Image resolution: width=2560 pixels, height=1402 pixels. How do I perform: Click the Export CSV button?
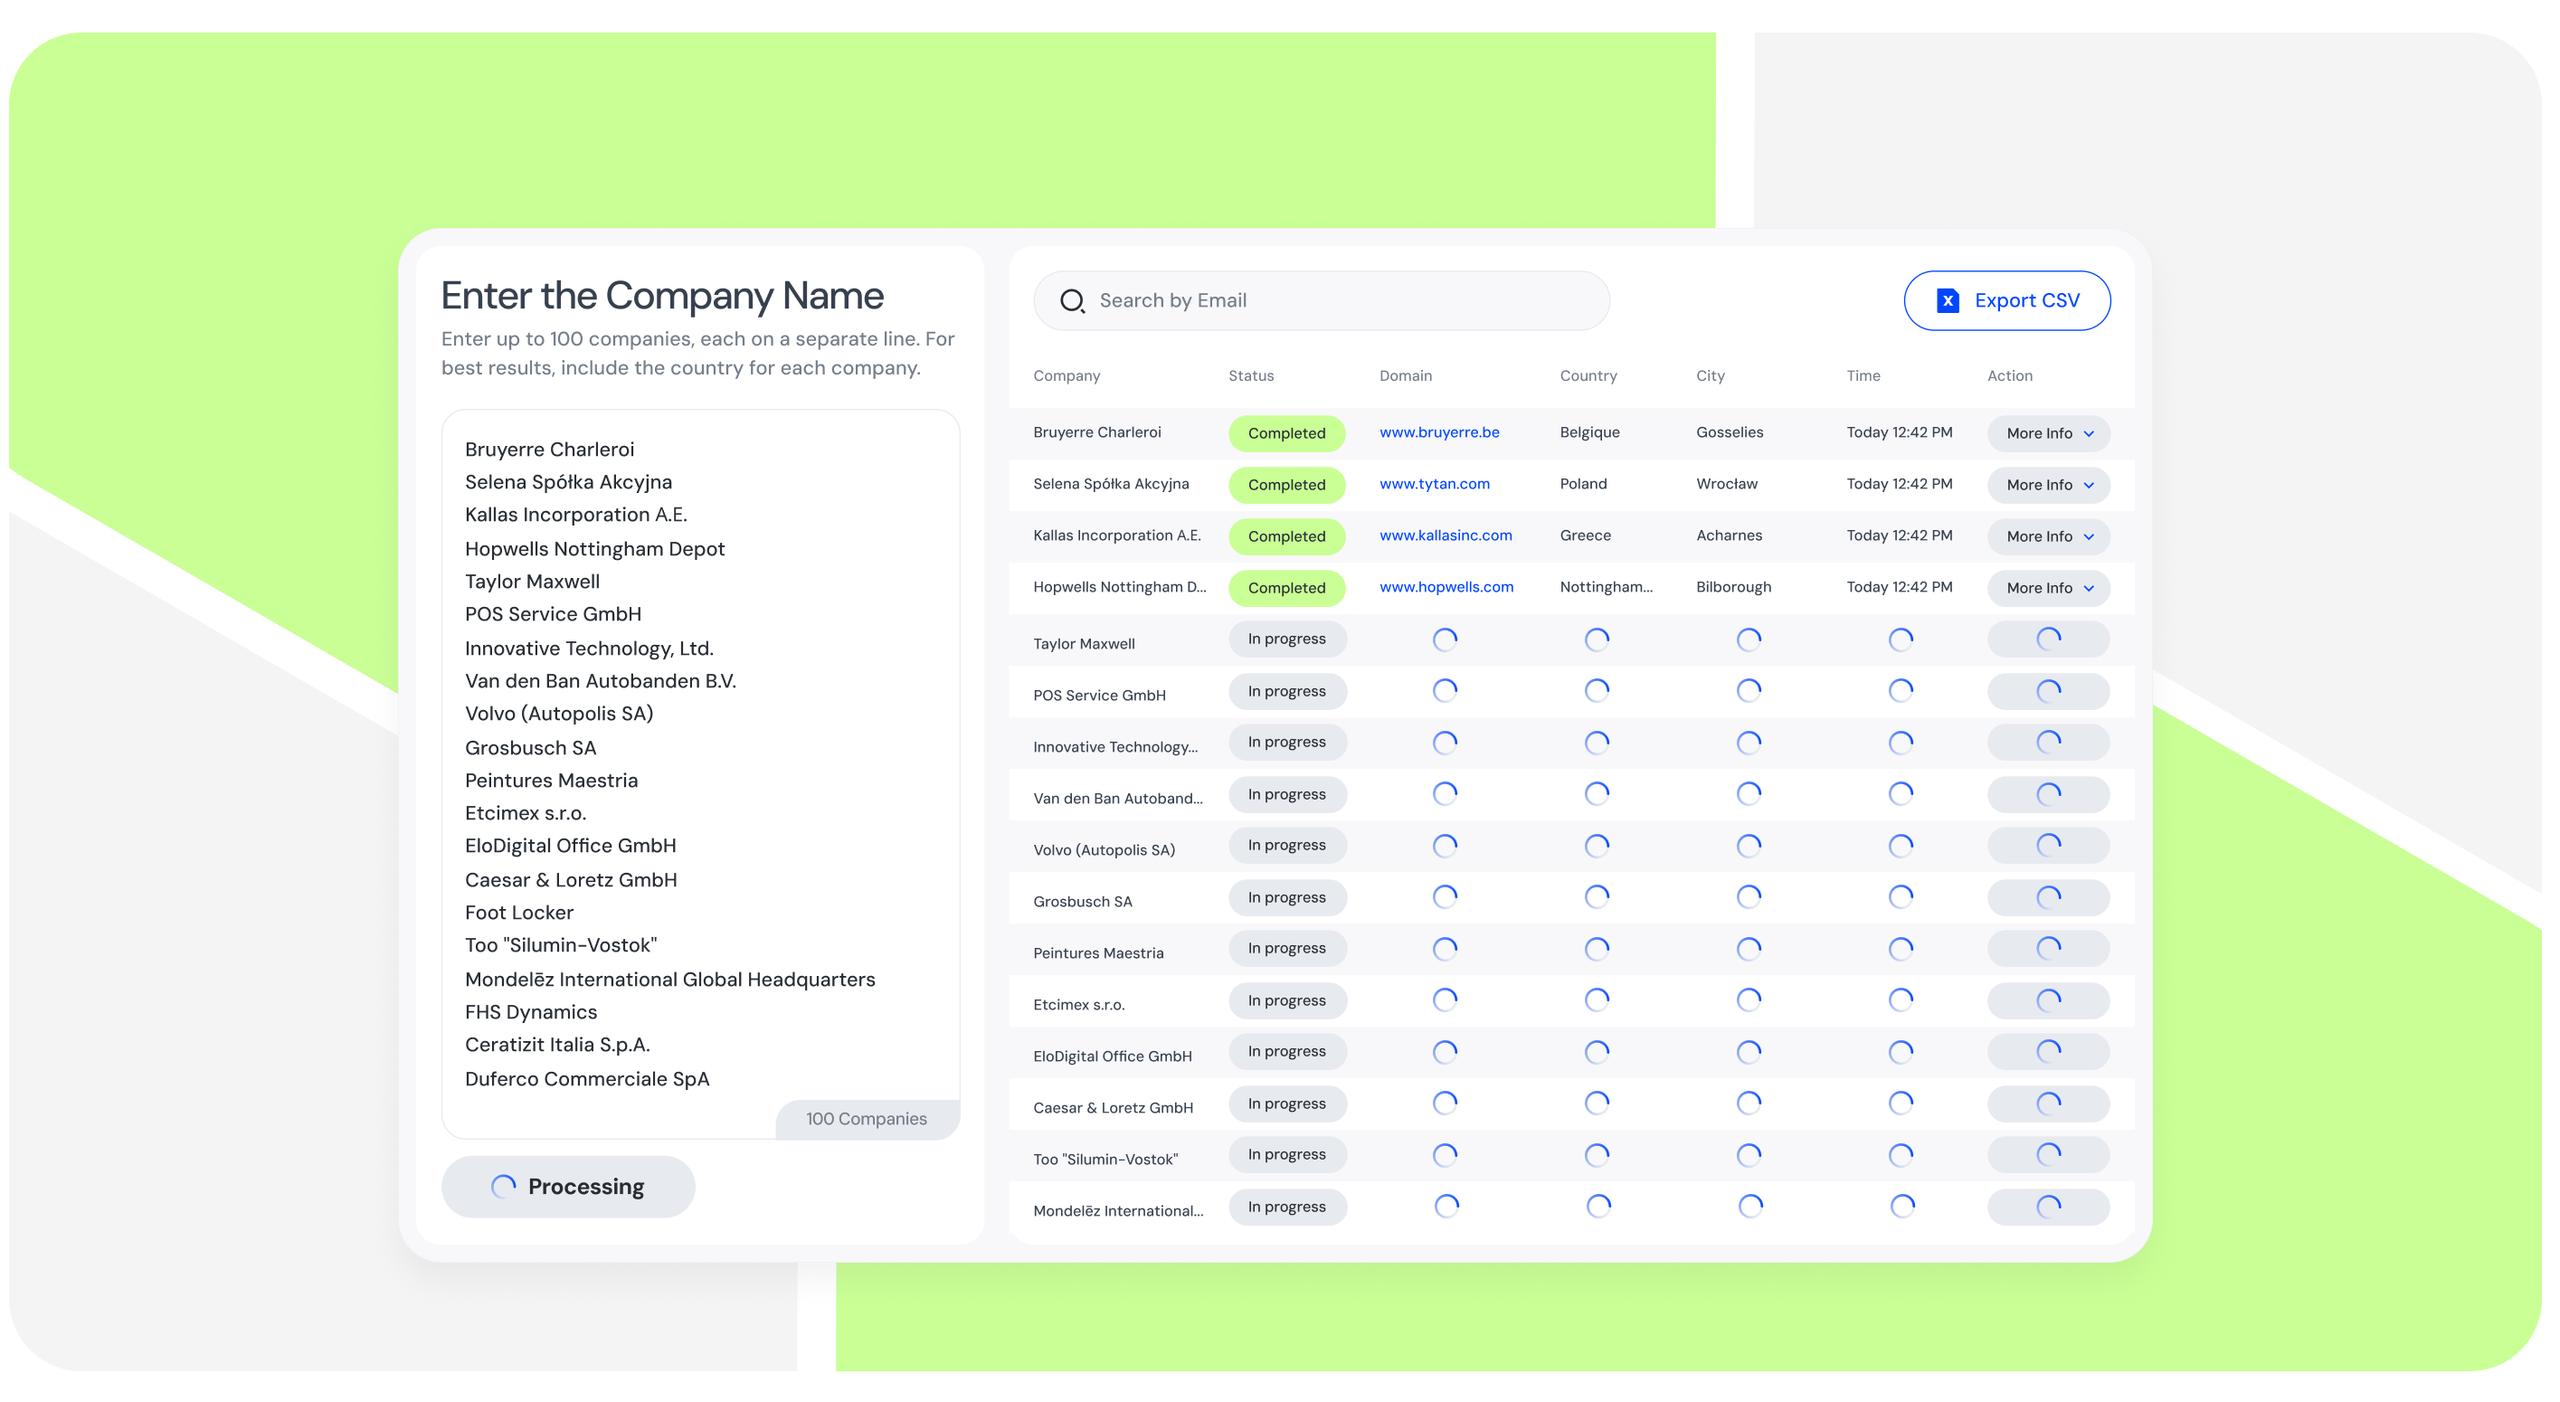click(2006, 301)
